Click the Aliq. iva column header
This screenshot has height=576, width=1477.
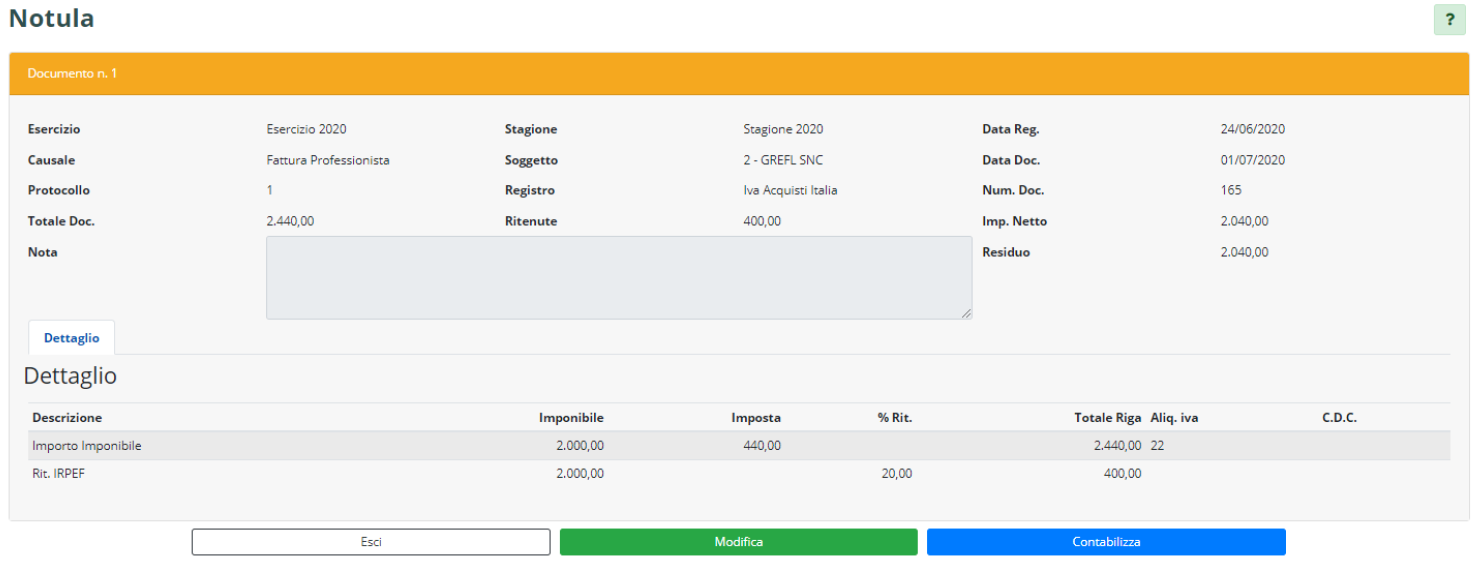pyautogui.click(x=1174, y=418)
